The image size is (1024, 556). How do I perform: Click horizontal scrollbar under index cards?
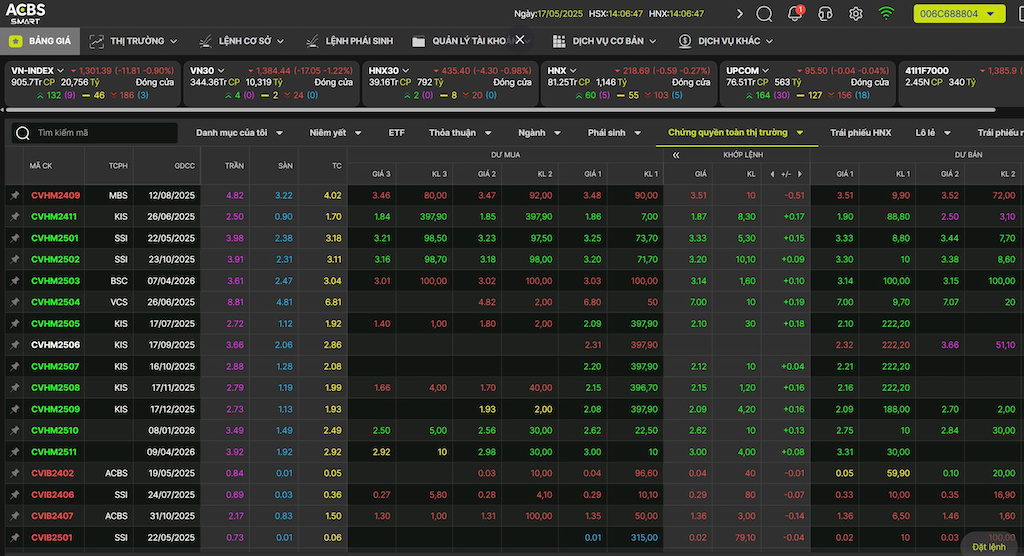[x=500, y=110]
